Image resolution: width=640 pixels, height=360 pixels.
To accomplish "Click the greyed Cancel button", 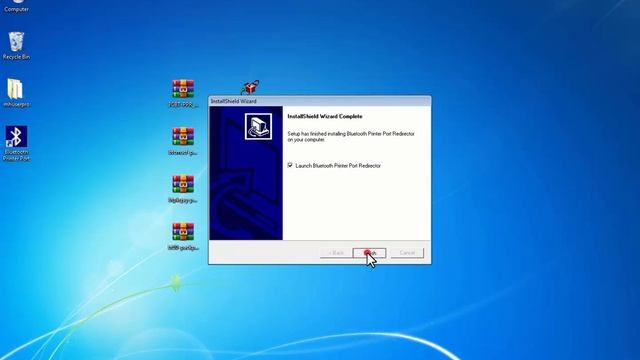I will click(x=407, y=253).
